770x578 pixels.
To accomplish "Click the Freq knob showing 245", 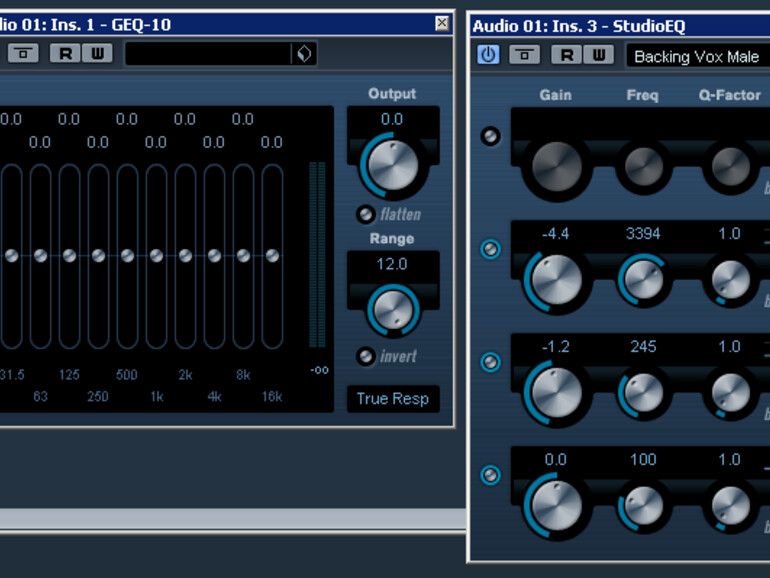I will tap(643, 392).
